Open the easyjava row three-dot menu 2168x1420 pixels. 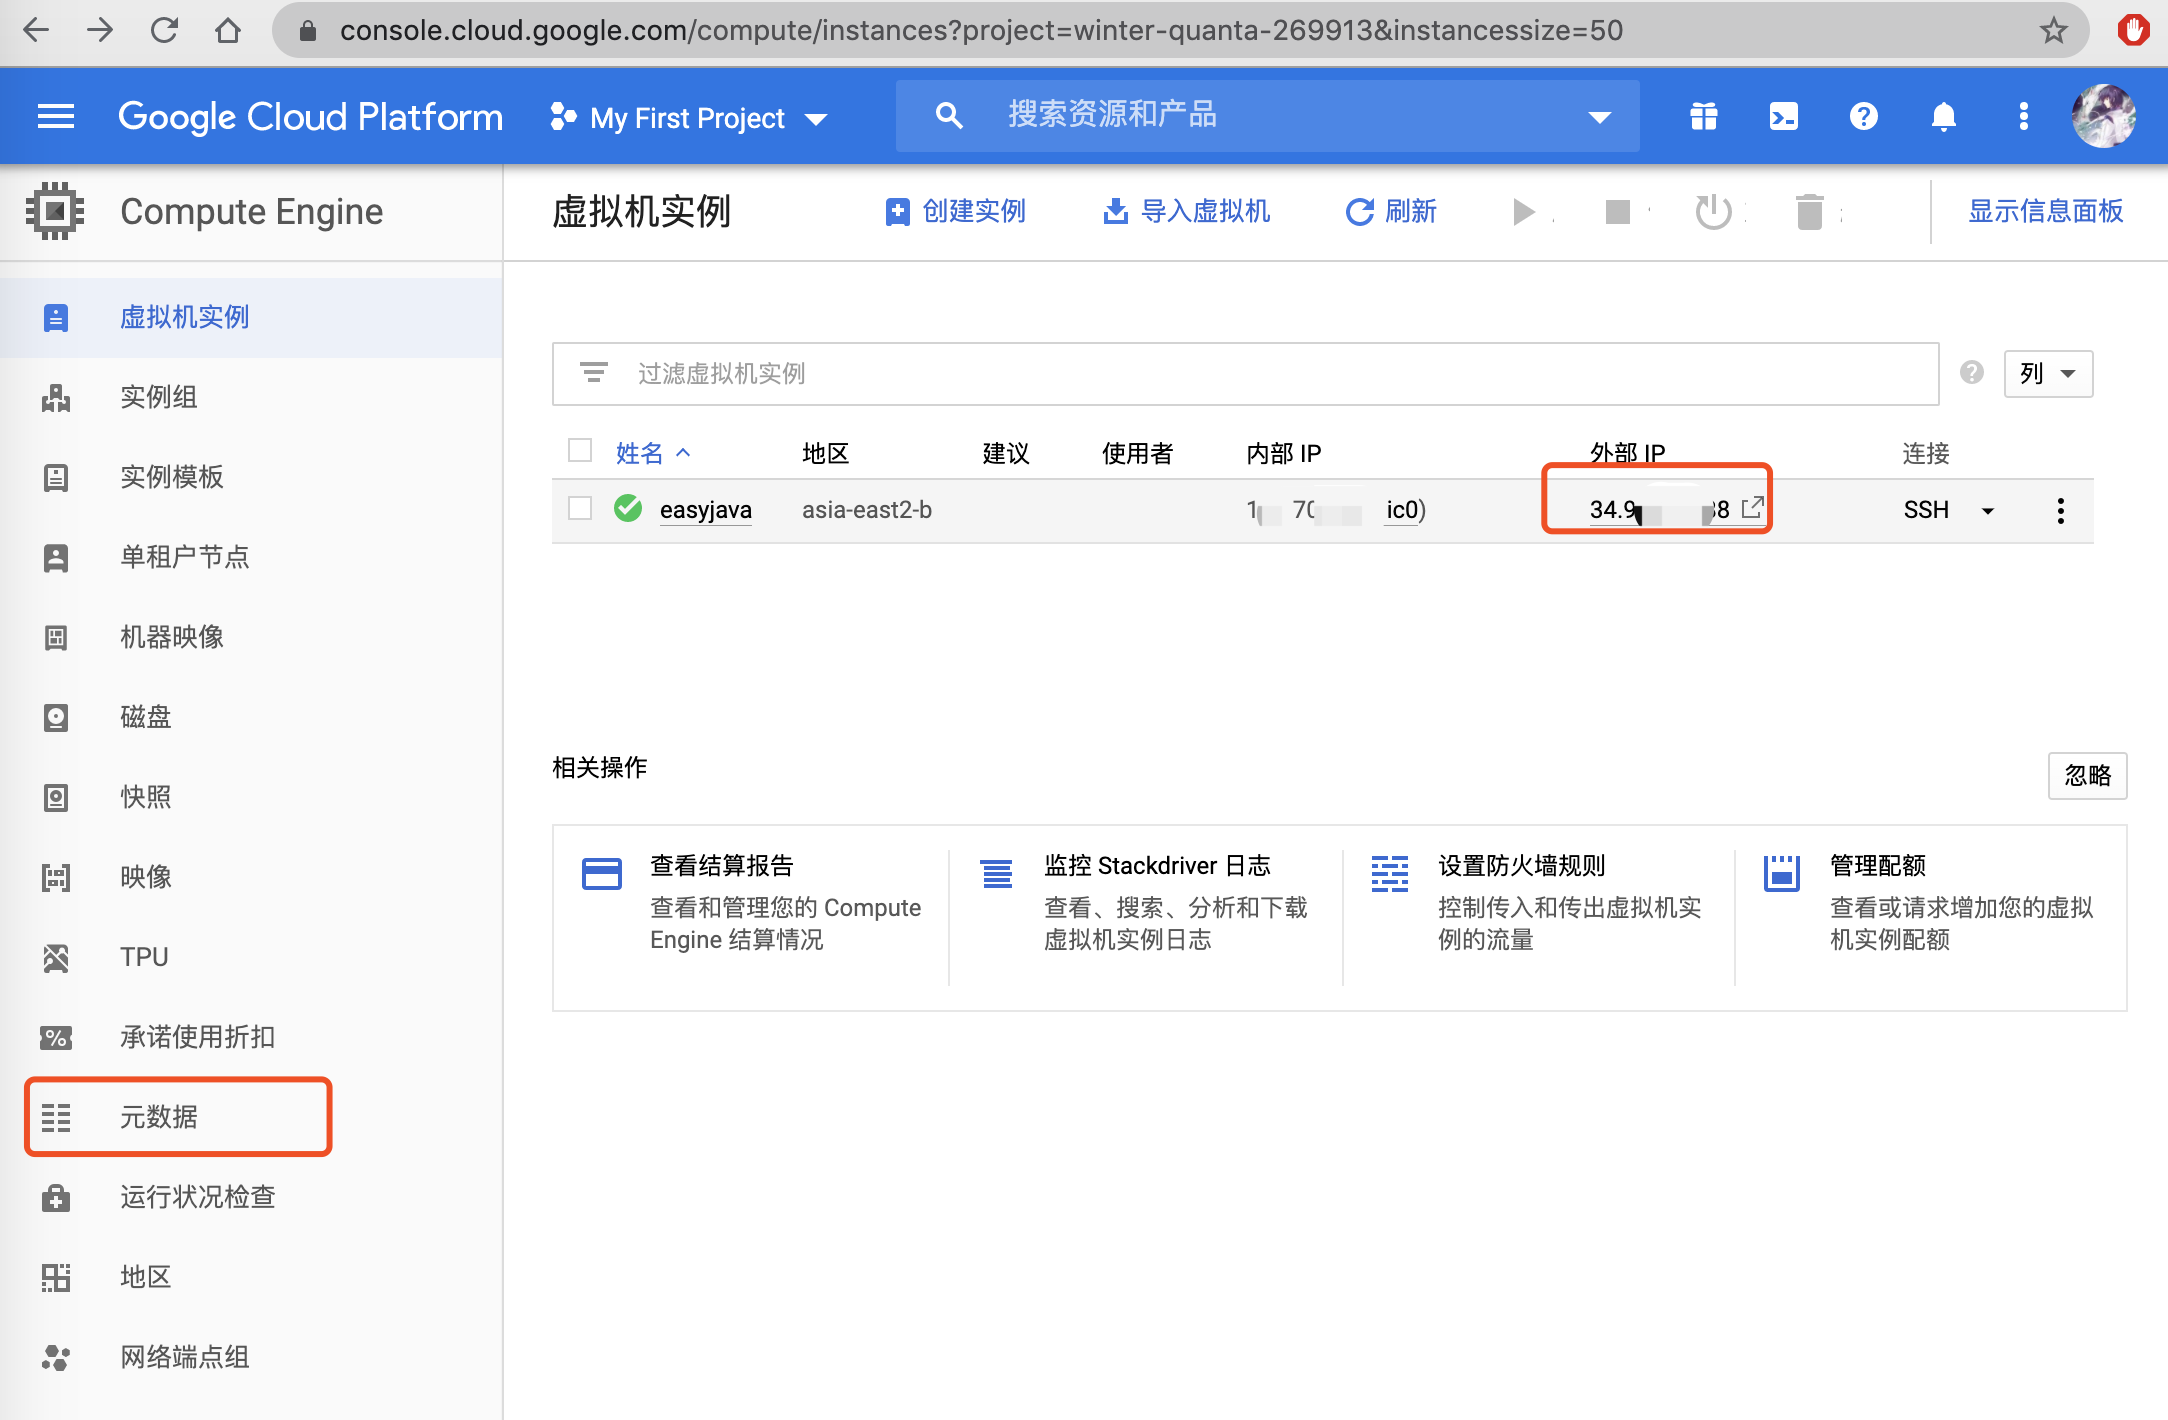pos(2060,511)
